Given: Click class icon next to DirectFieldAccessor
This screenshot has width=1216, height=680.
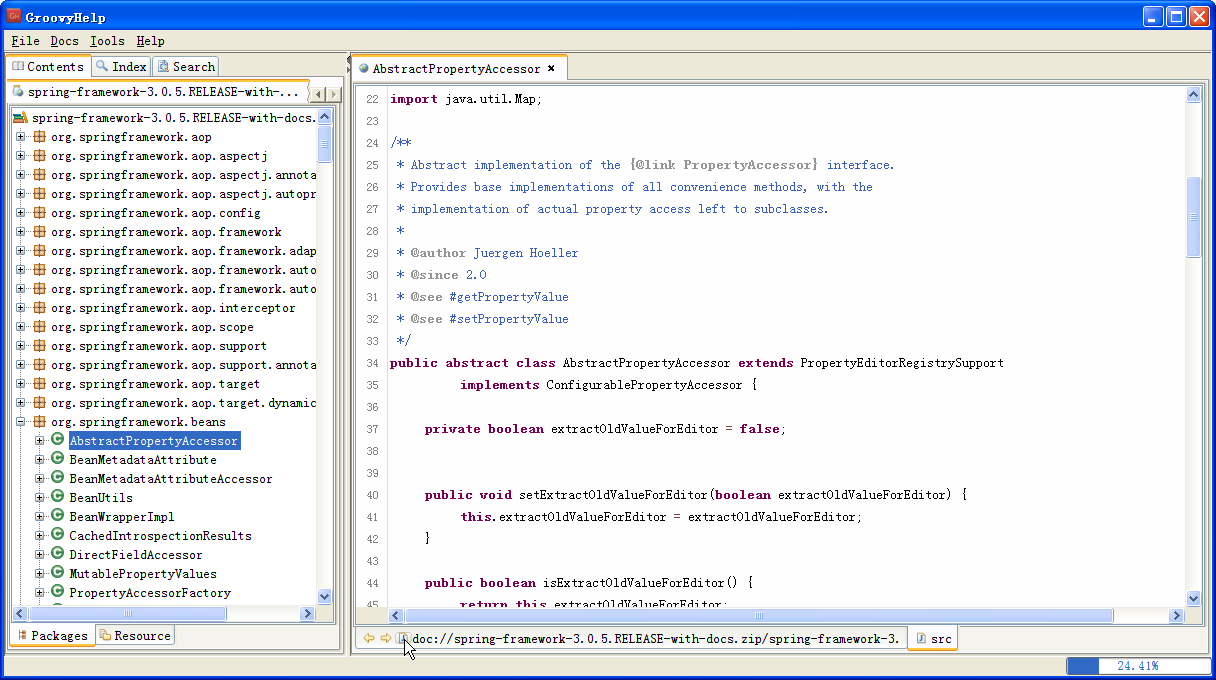Looking at the screenshot, I should coord(58,555).
